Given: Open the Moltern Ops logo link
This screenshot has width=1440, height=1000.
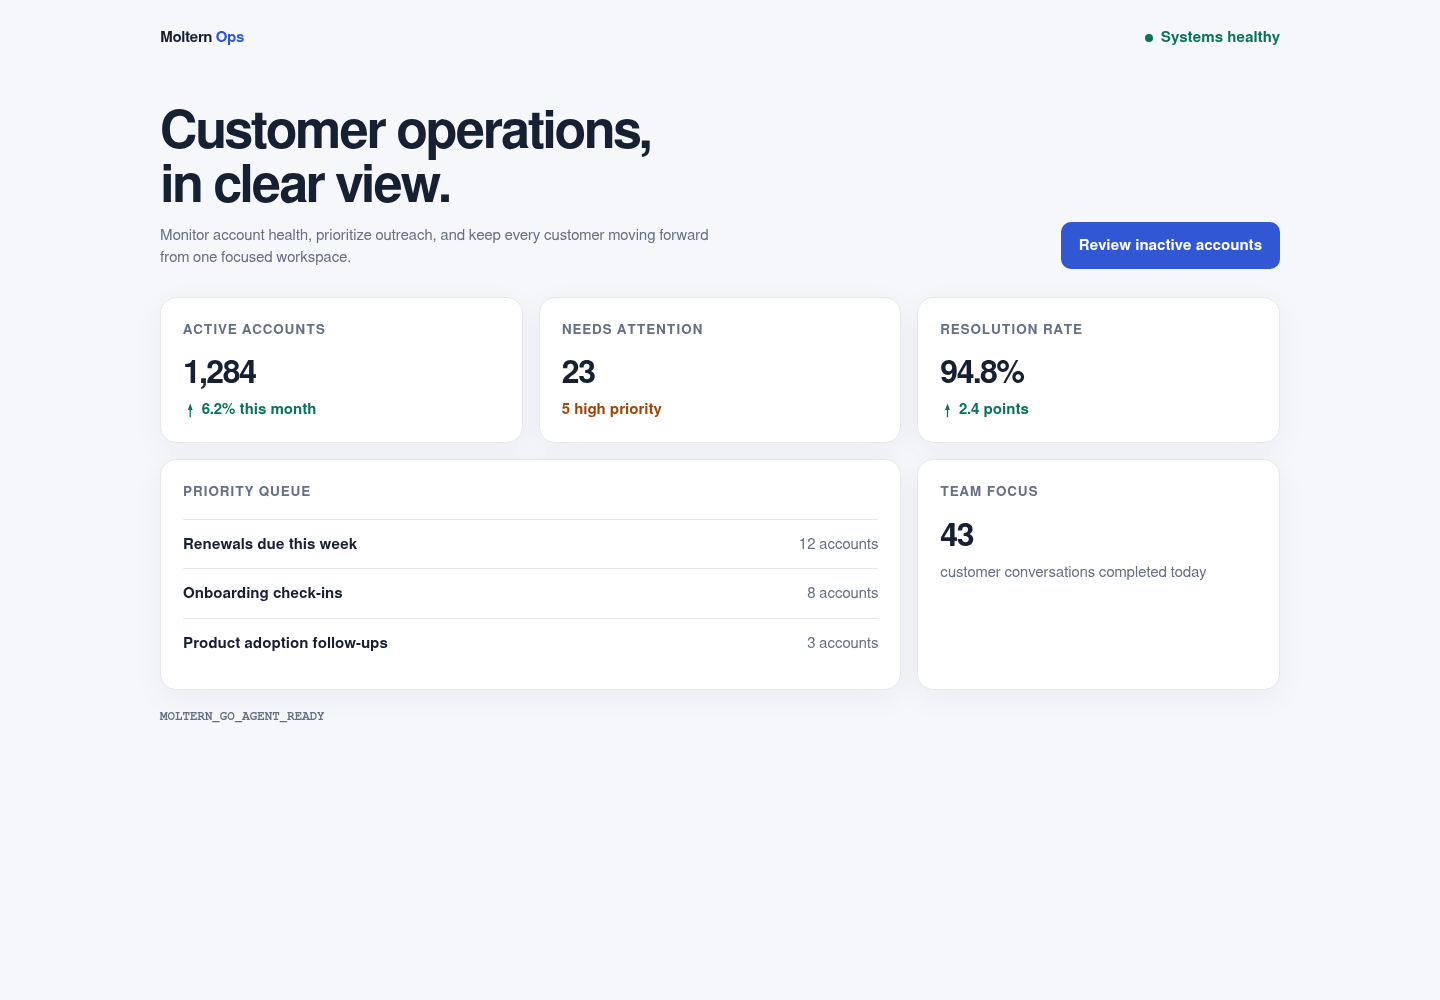Looking at the screenshot, I should (202, 37).
